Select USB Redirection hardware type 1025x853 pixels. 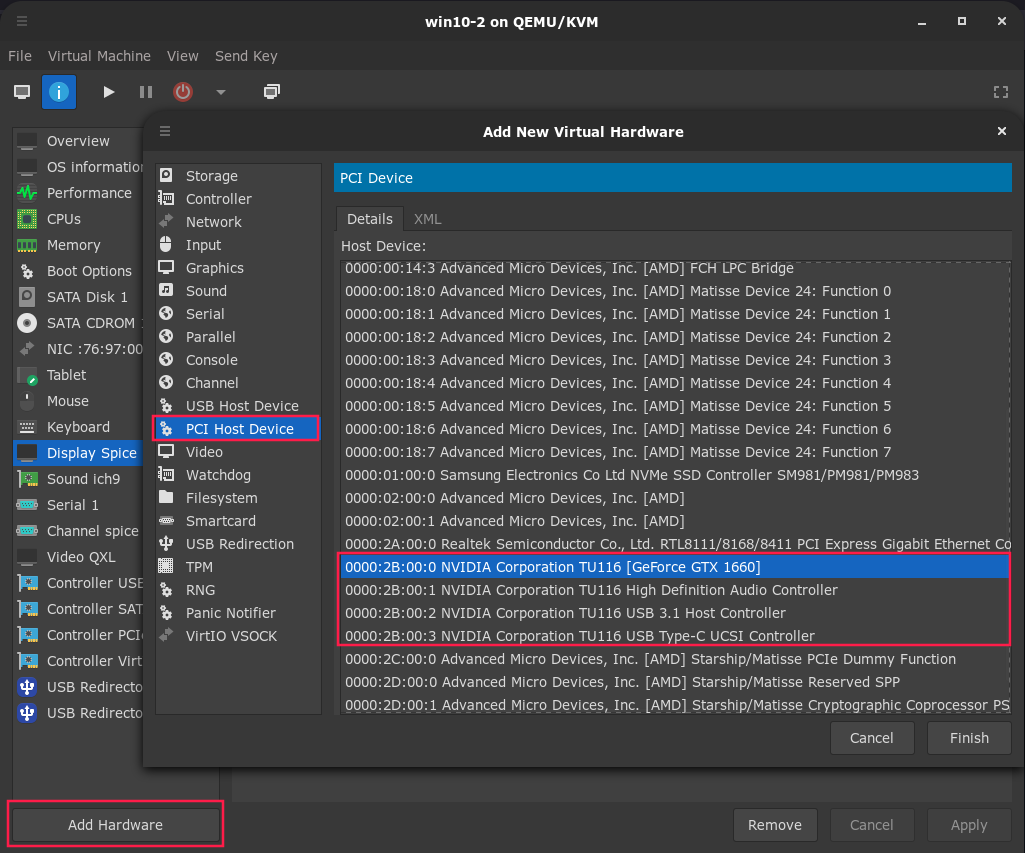tap(239, 544)
